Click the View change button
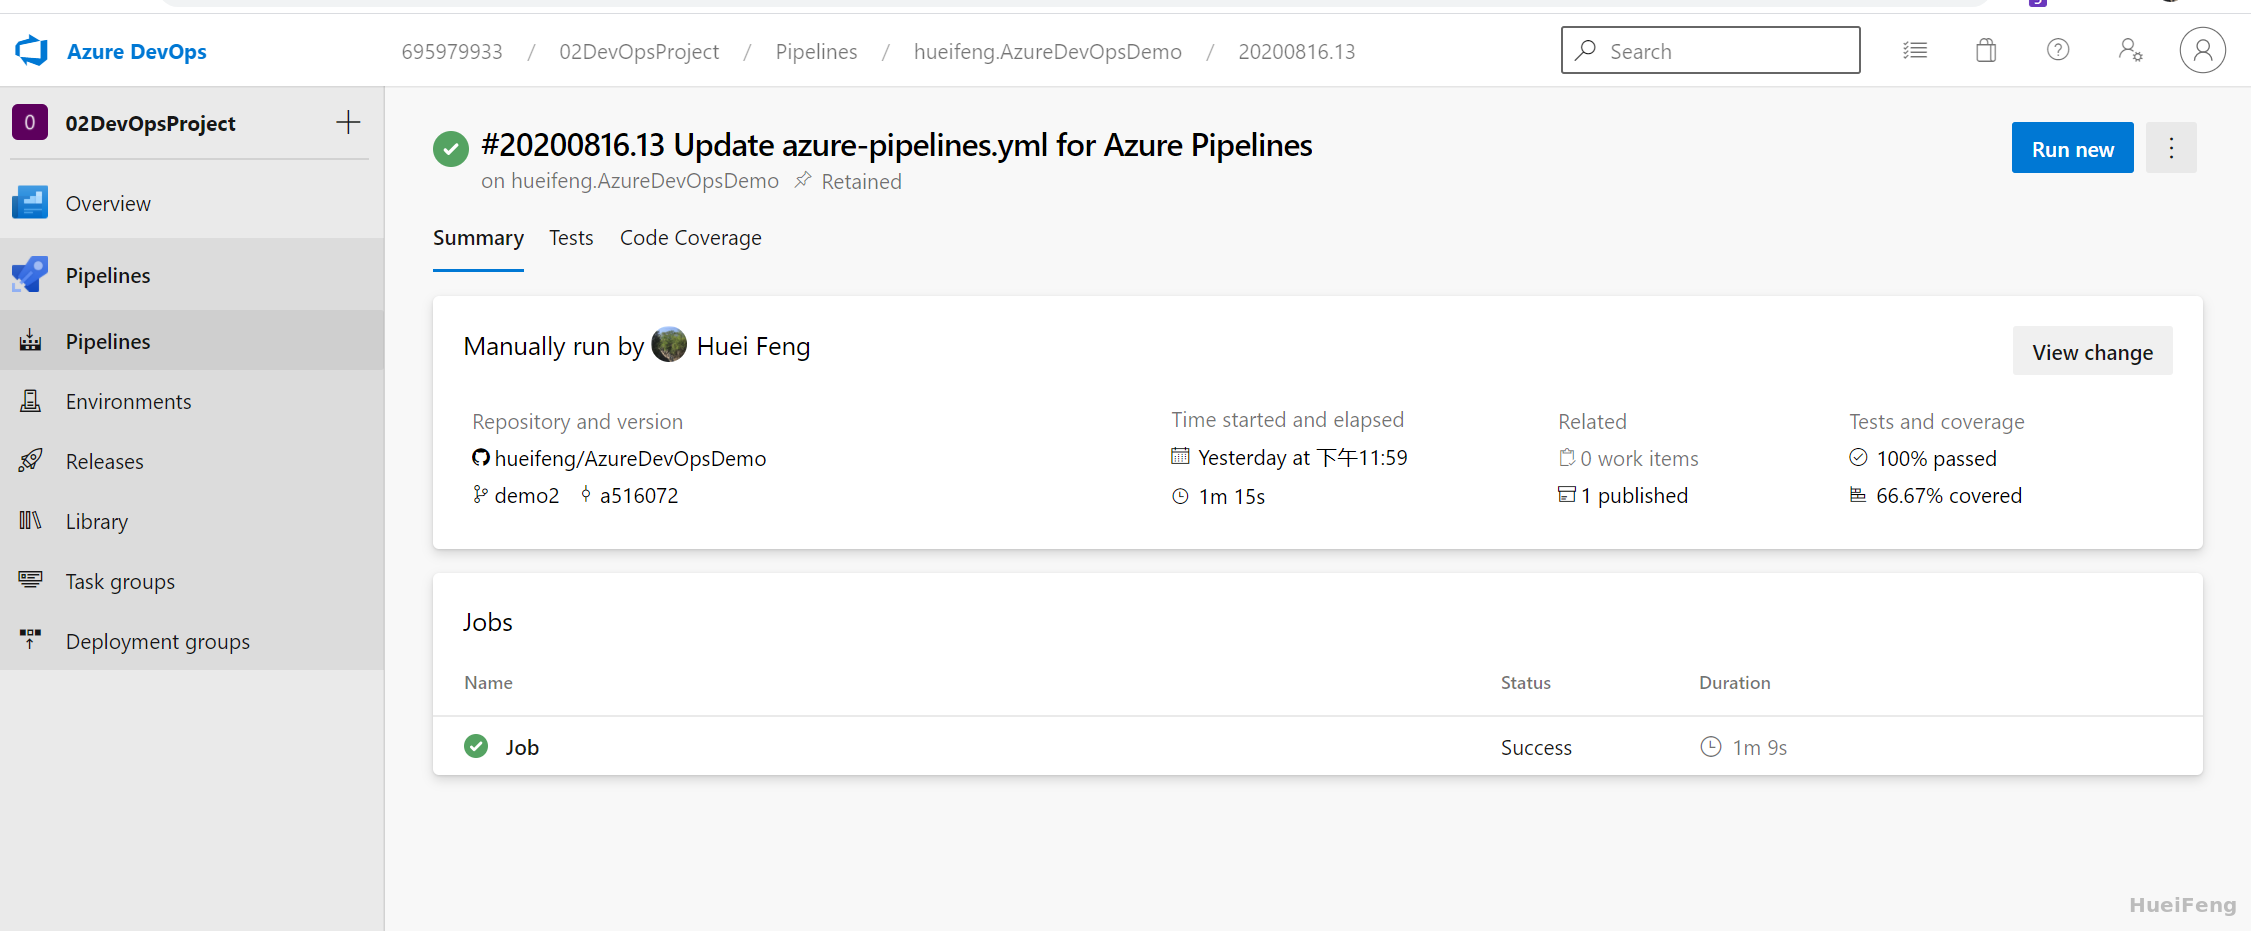The height and width of the screenshot is (931, 2251). pyautogui.click(x=2092, y=351)
